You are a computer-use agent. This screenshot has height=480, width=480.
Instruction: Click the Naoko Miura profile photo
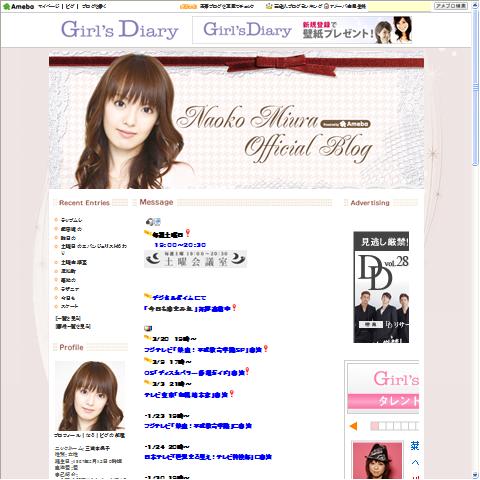pos(90,396)
